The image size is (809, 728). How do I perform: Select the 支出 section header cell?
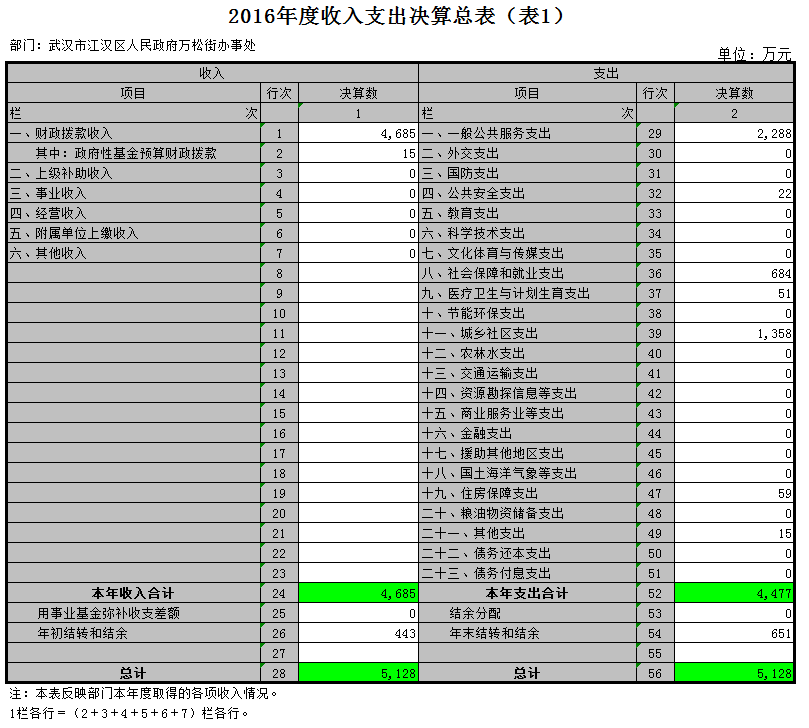(606, 73)
